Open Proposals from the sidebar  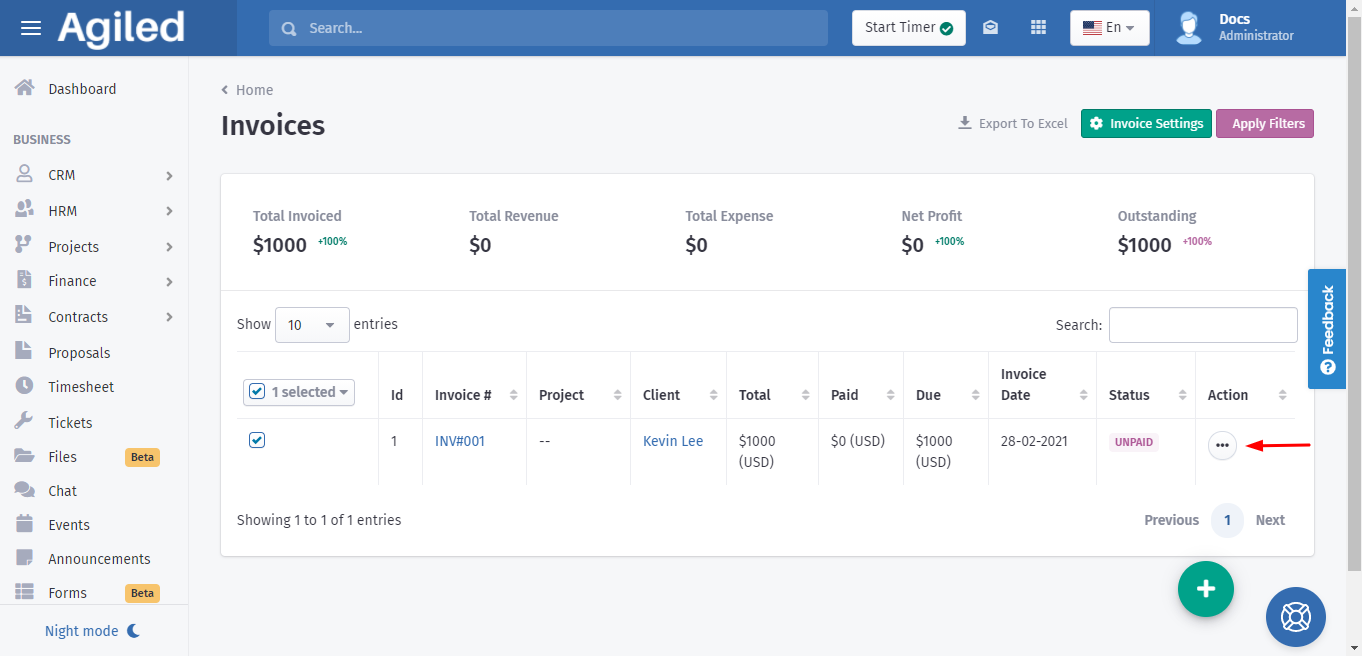(x=79, y=353)
